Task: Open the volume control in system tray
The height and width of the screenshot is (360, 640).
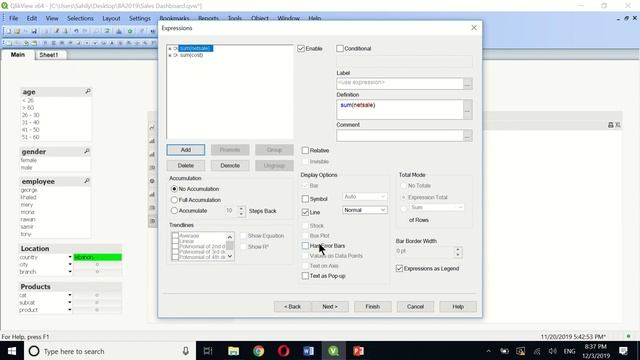Action: pyautogui.click(x=553, y=351)
